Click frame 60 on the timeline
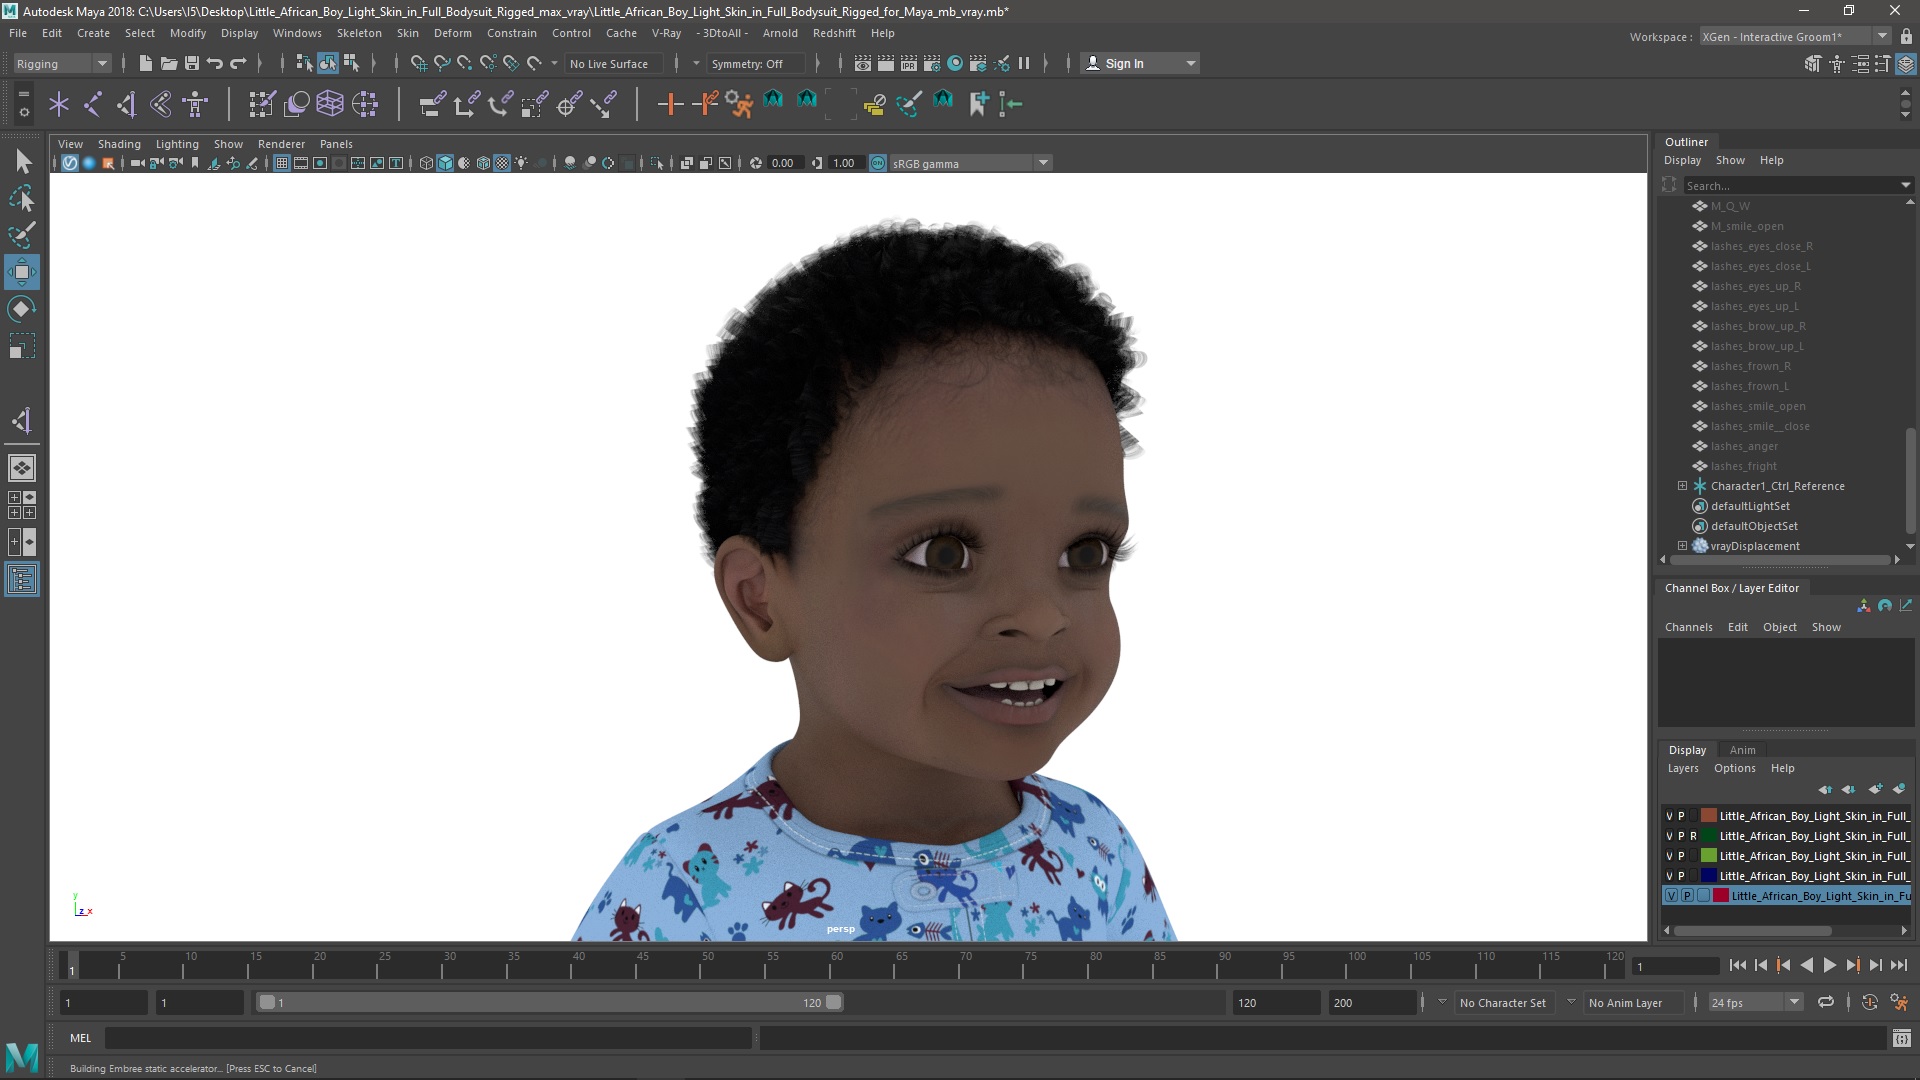This screenshot has height=1080, width=1920. (837, 967)
